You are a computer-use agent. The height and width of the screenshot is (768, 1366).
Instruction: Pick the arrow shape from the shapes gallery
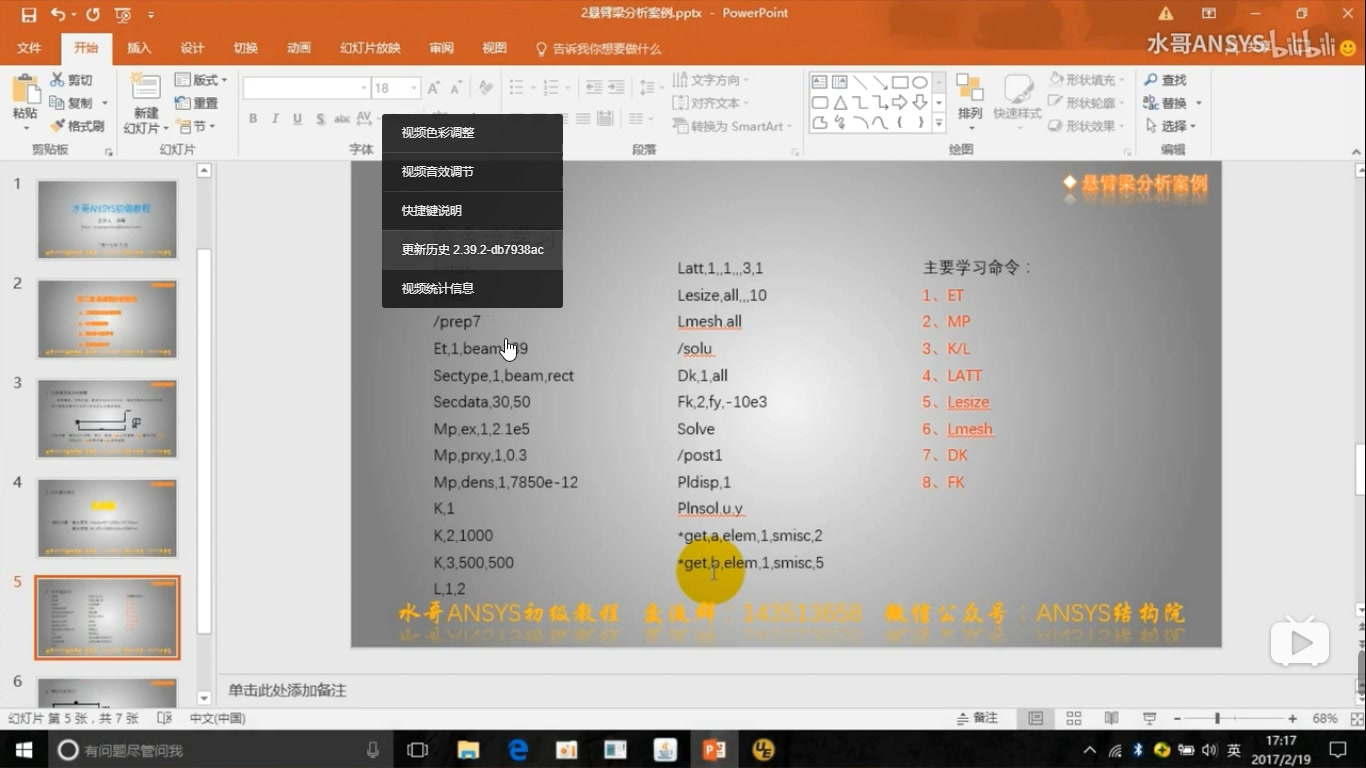tap(901, 102)
